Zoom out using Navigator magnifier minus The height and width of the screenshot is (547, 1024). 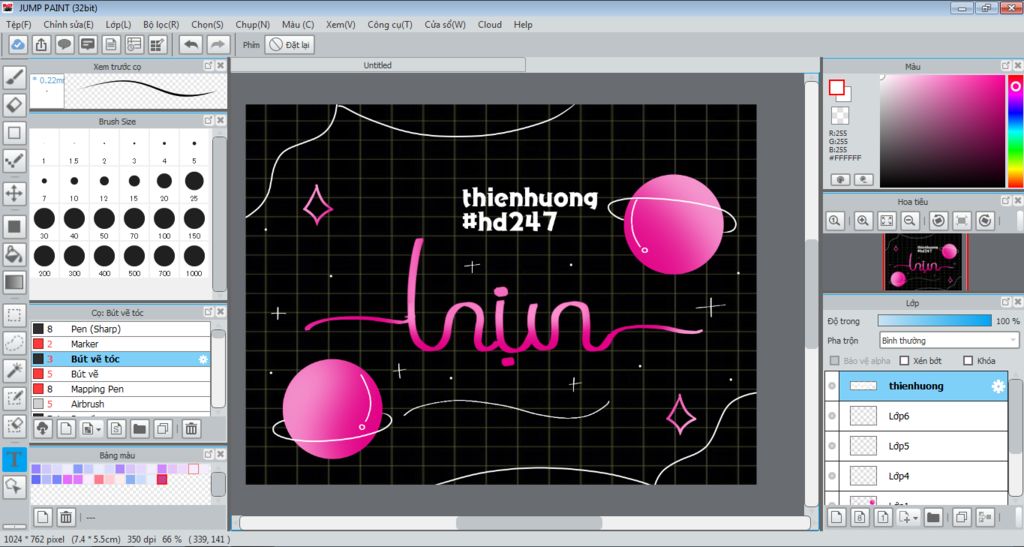(909, 221)
